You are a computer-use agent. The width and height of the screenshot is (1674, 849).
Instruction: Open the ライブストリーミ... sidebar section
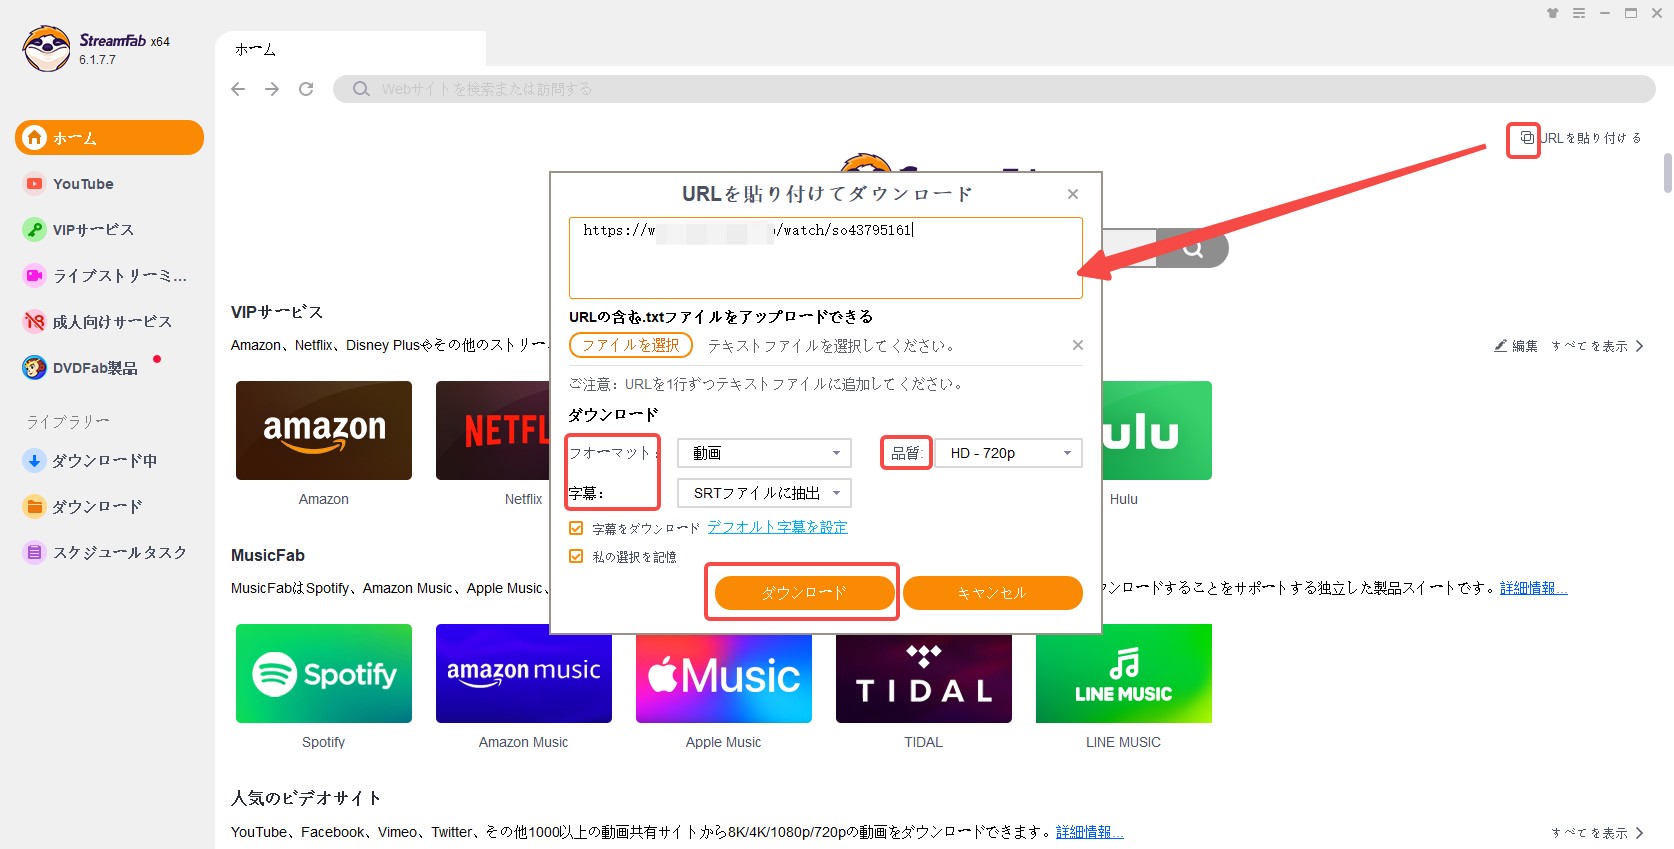[105, 276]
